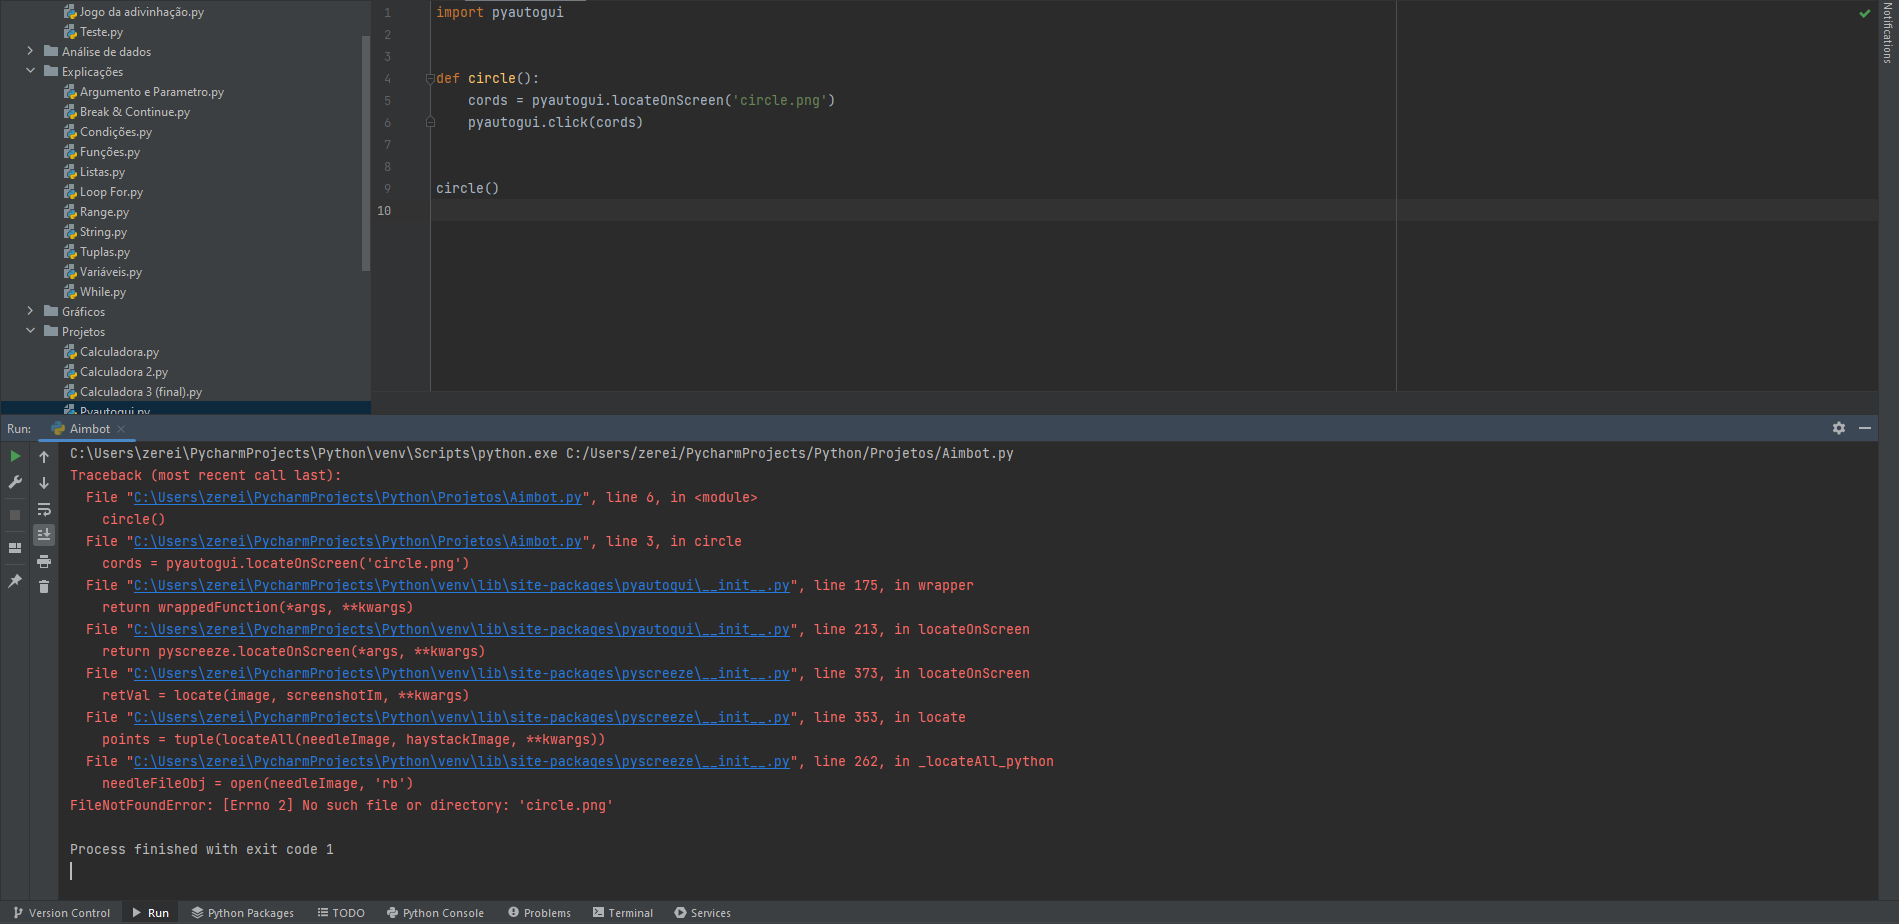Click the FileNotFoundError message line

(341, 805)
